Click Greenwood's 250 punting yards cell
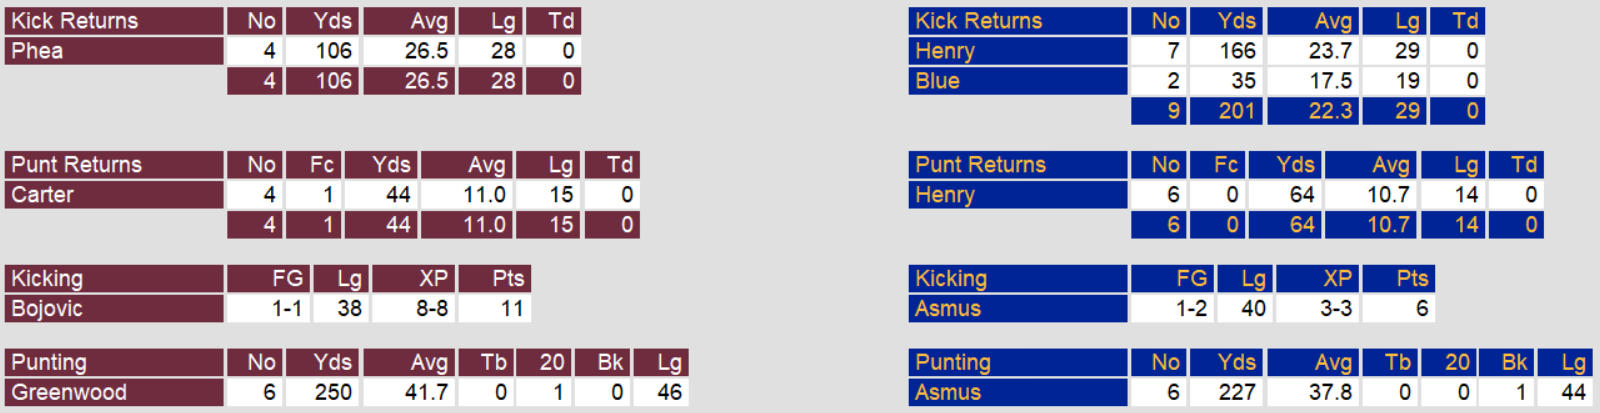Image resolution: width=1600 pixels, height=413 pixels. 332,393
